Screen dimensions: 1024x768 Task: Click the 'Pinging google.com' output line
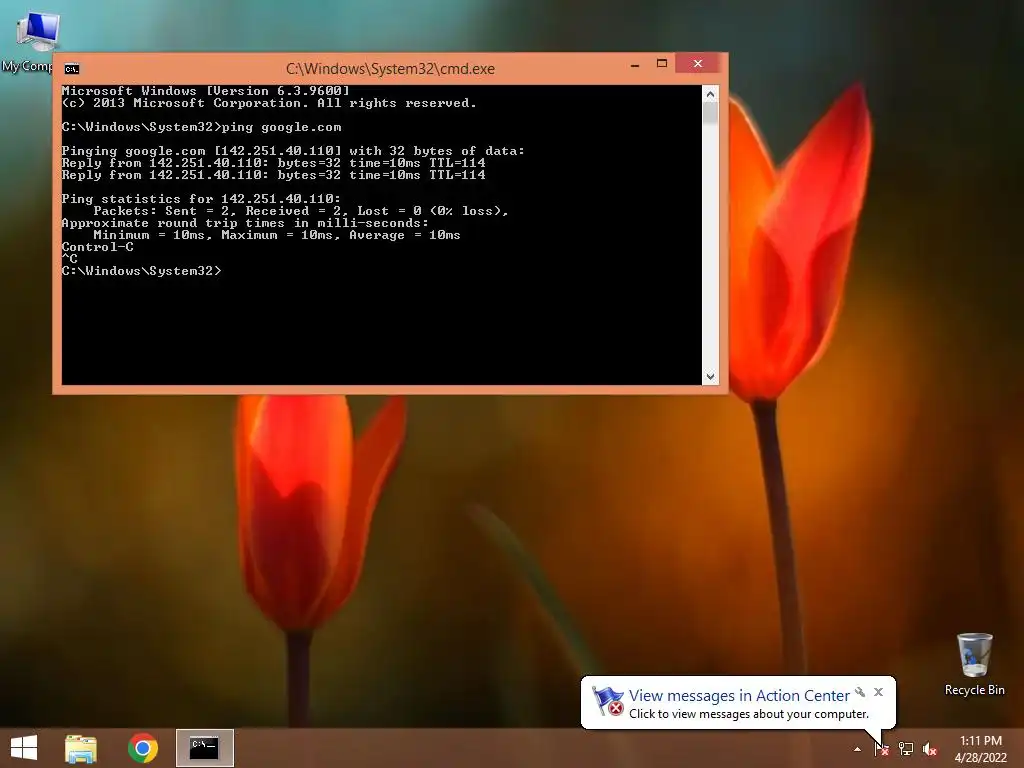293,151
